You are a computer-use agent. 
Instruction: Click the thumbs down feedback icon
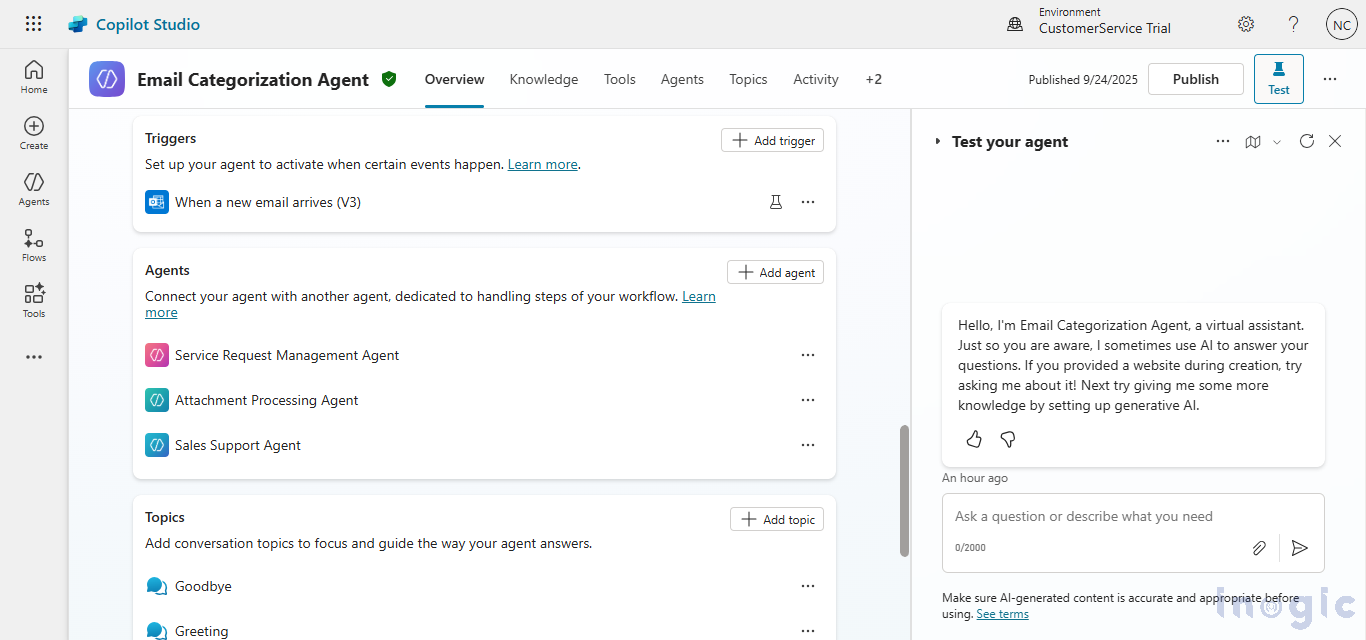tap(1008, 439)
